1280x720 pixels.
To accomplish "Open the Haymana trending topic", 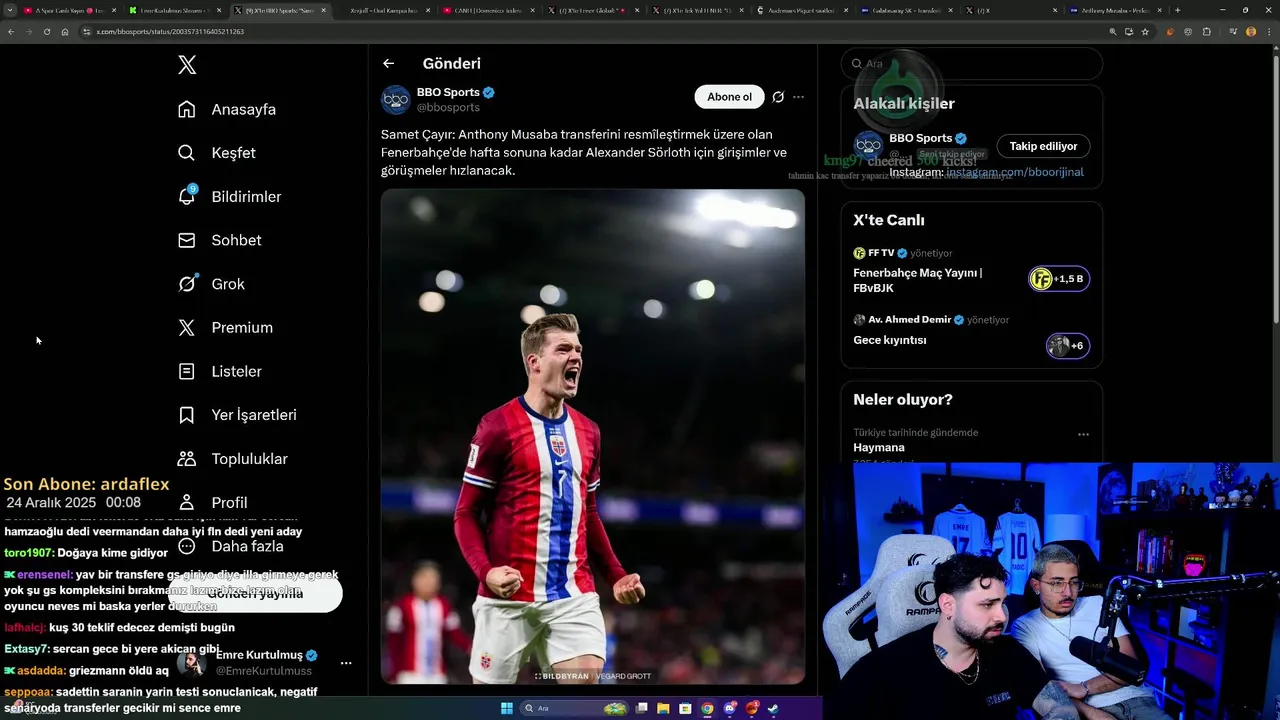I will pyautogui.click(x=879, y=447).
